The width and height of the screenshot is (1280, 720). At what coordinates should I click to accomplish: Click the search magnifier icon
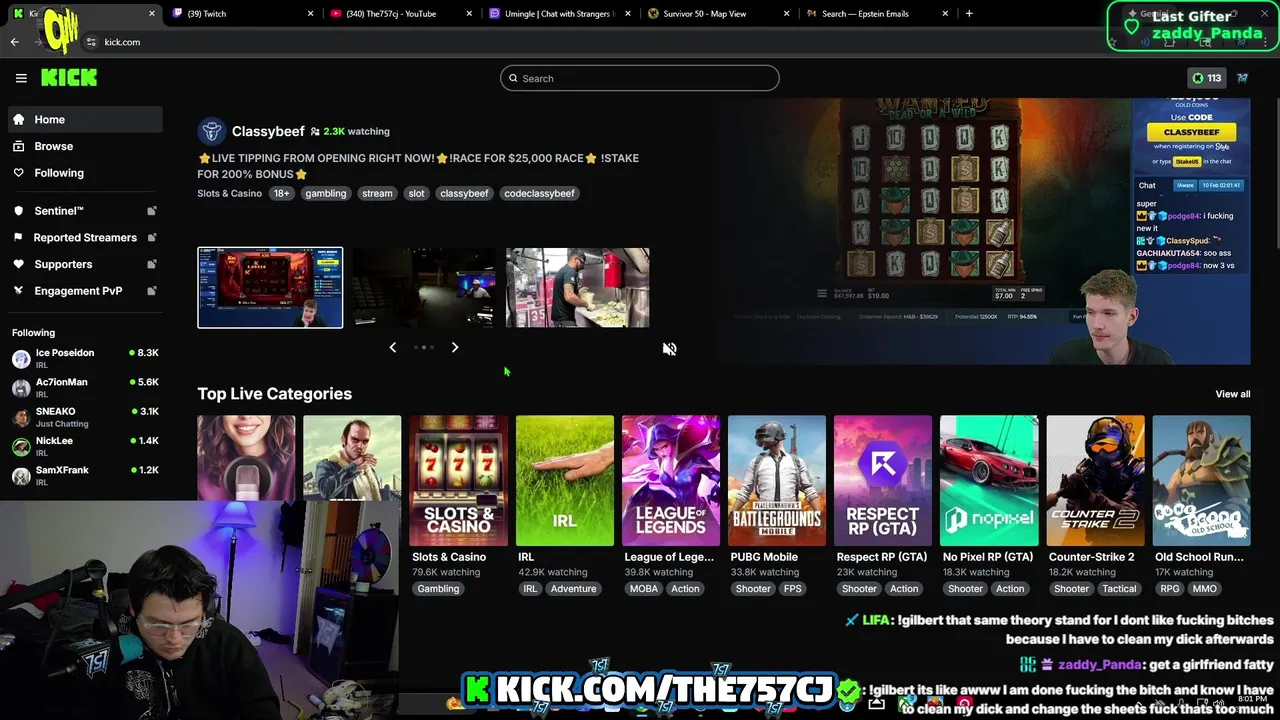pos(514,78)
